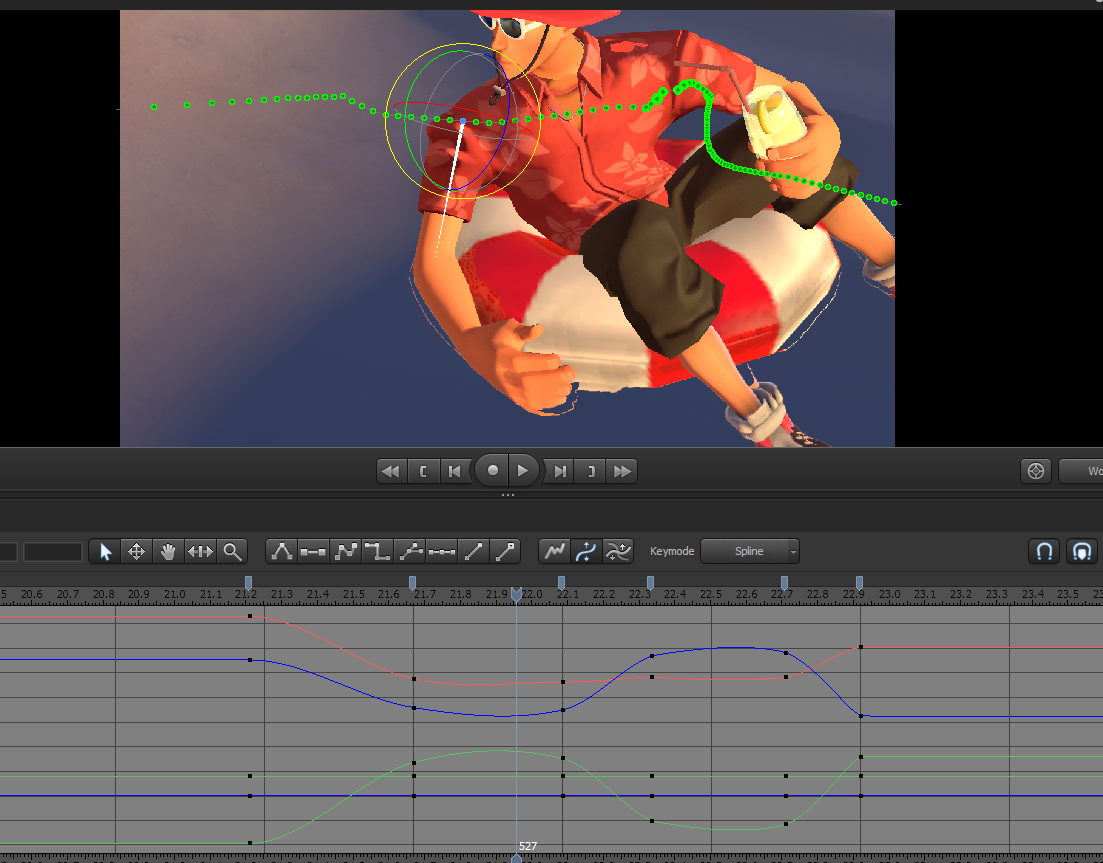The image size is (1103, 863).
Task: Click the playhead handle near 22.0
Action: point(516,595)
